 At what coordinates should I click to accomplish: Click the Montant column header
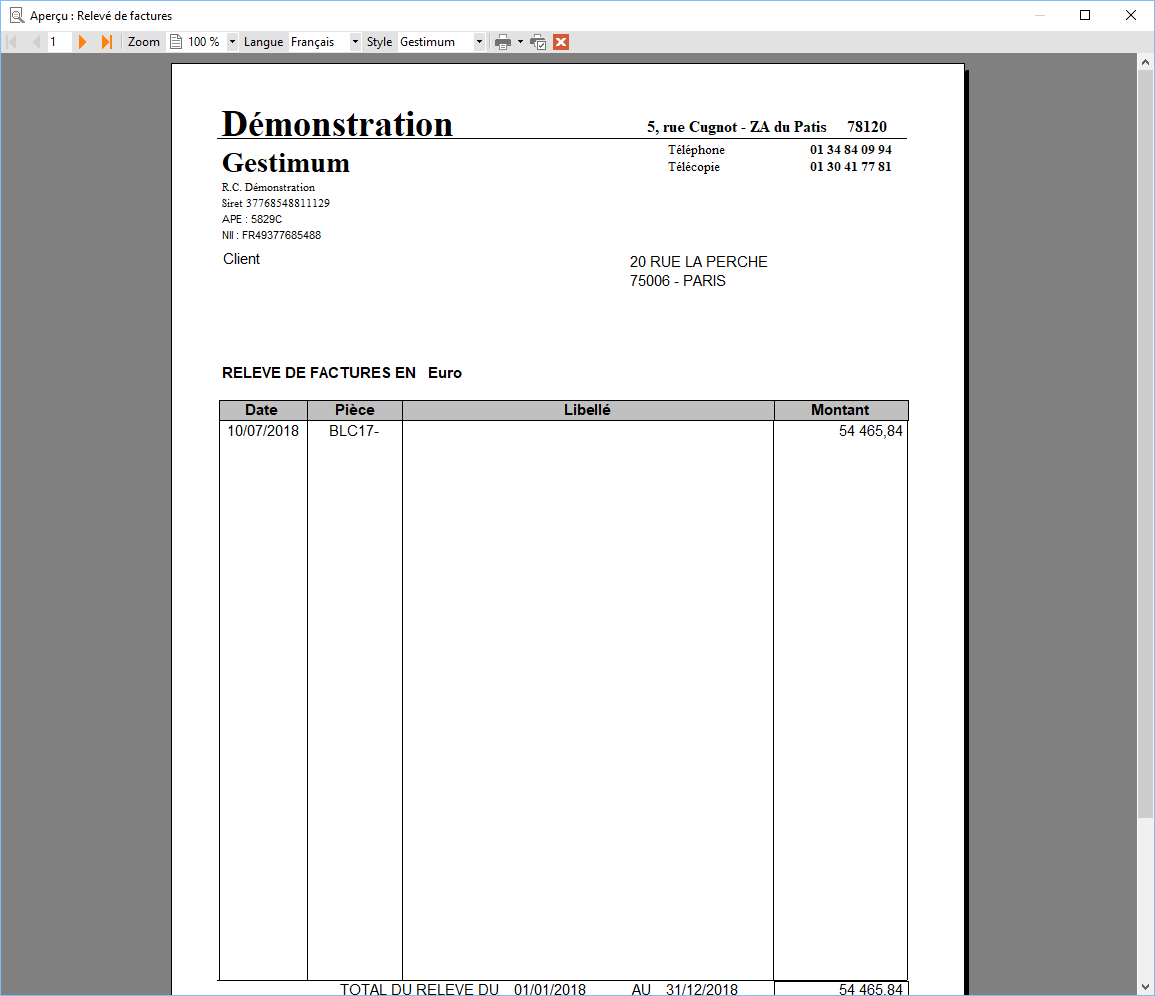pyautogui.click(x=840, y=410)
